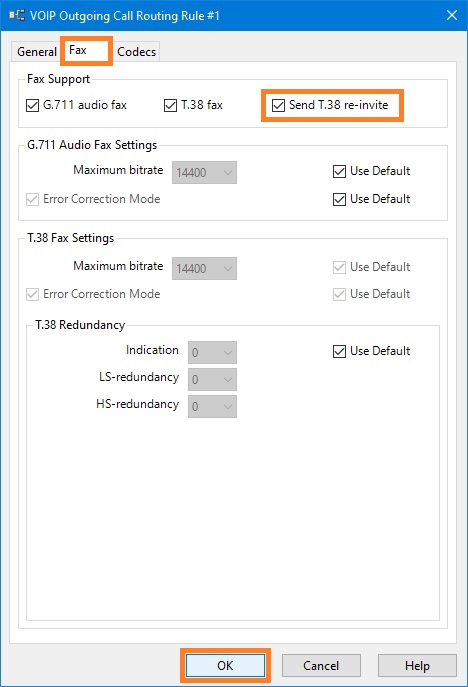Screen dimensions: 468x687
Task: Uncheck the T.38 fax checkbox
Action: (x=170, y=106)
